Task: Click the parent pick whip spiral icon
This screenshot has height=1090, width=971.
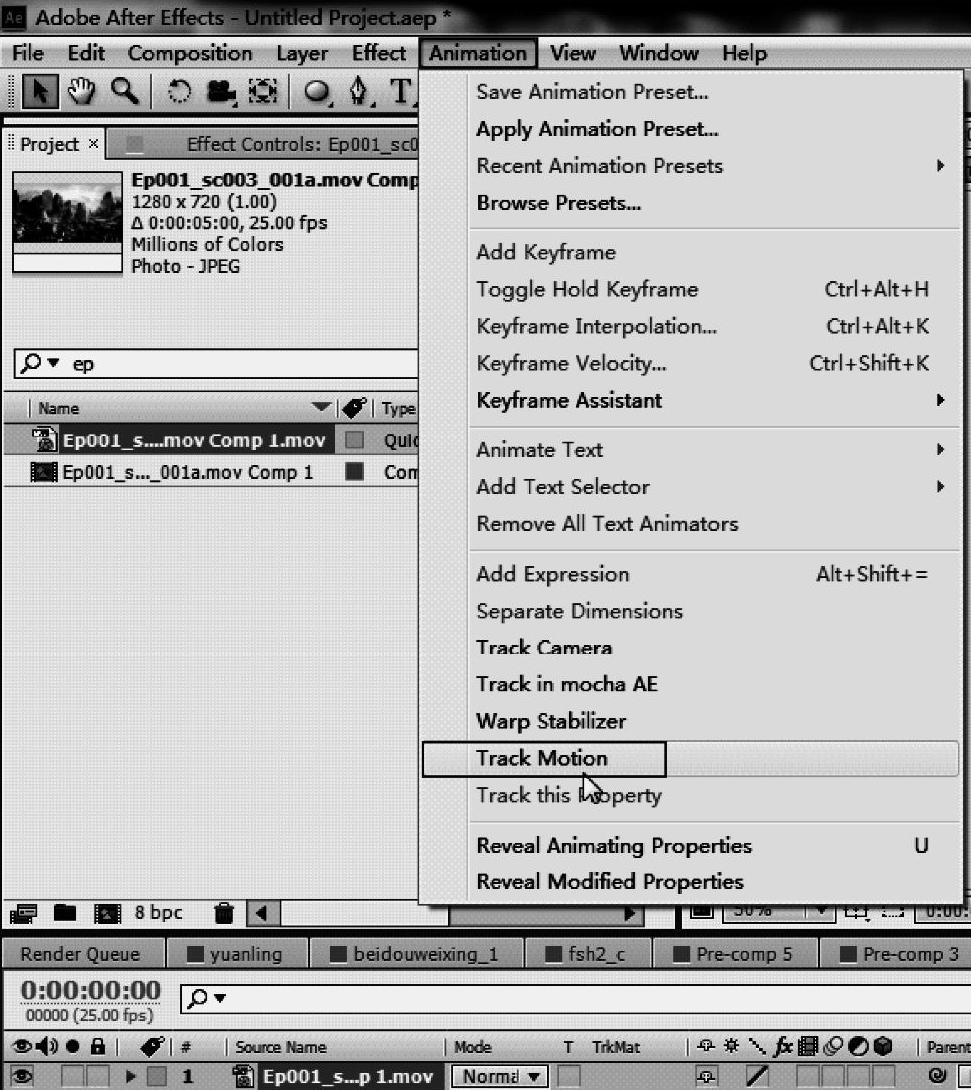Action: (x=937, y=1076)
